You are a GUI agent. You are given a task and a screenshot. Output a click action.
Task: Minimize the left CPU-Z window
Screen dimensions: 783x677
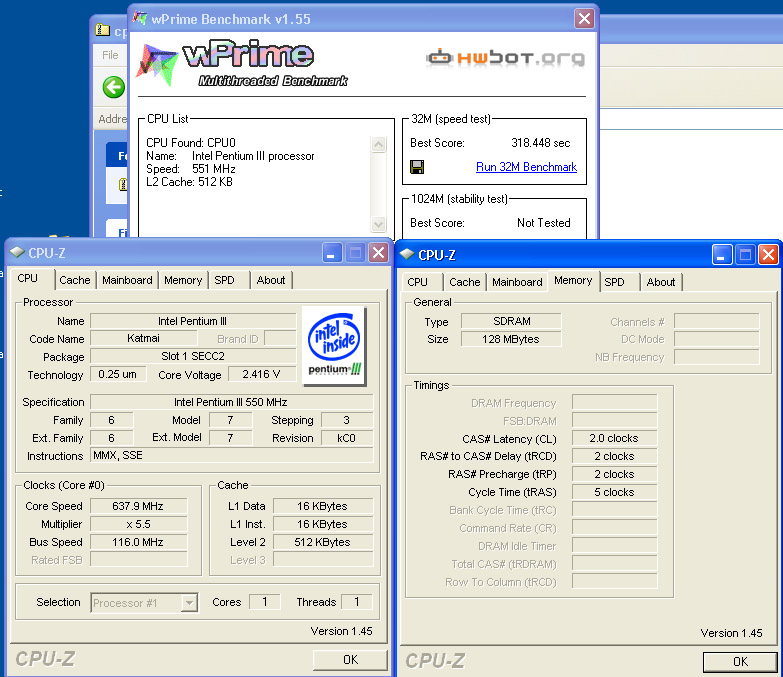click(x=332, y=253)
